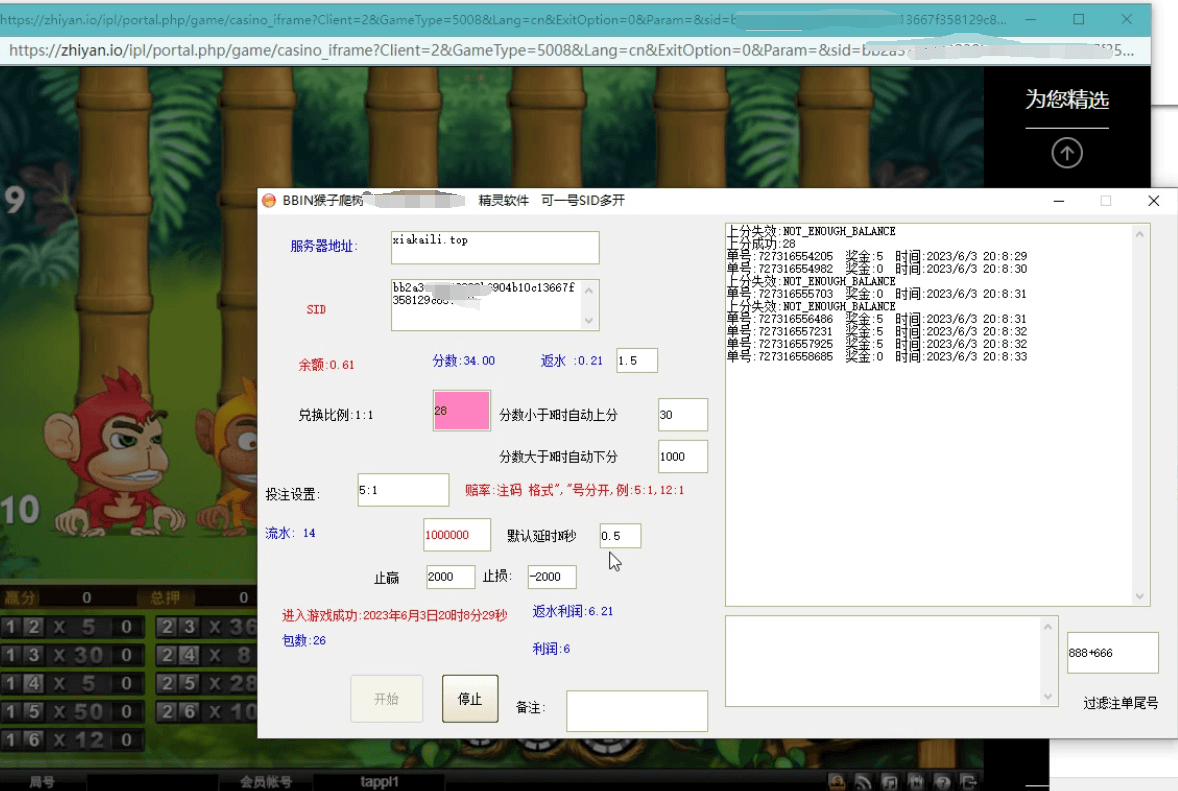Click the 流水: 14 label

click(x=290, y=533)
